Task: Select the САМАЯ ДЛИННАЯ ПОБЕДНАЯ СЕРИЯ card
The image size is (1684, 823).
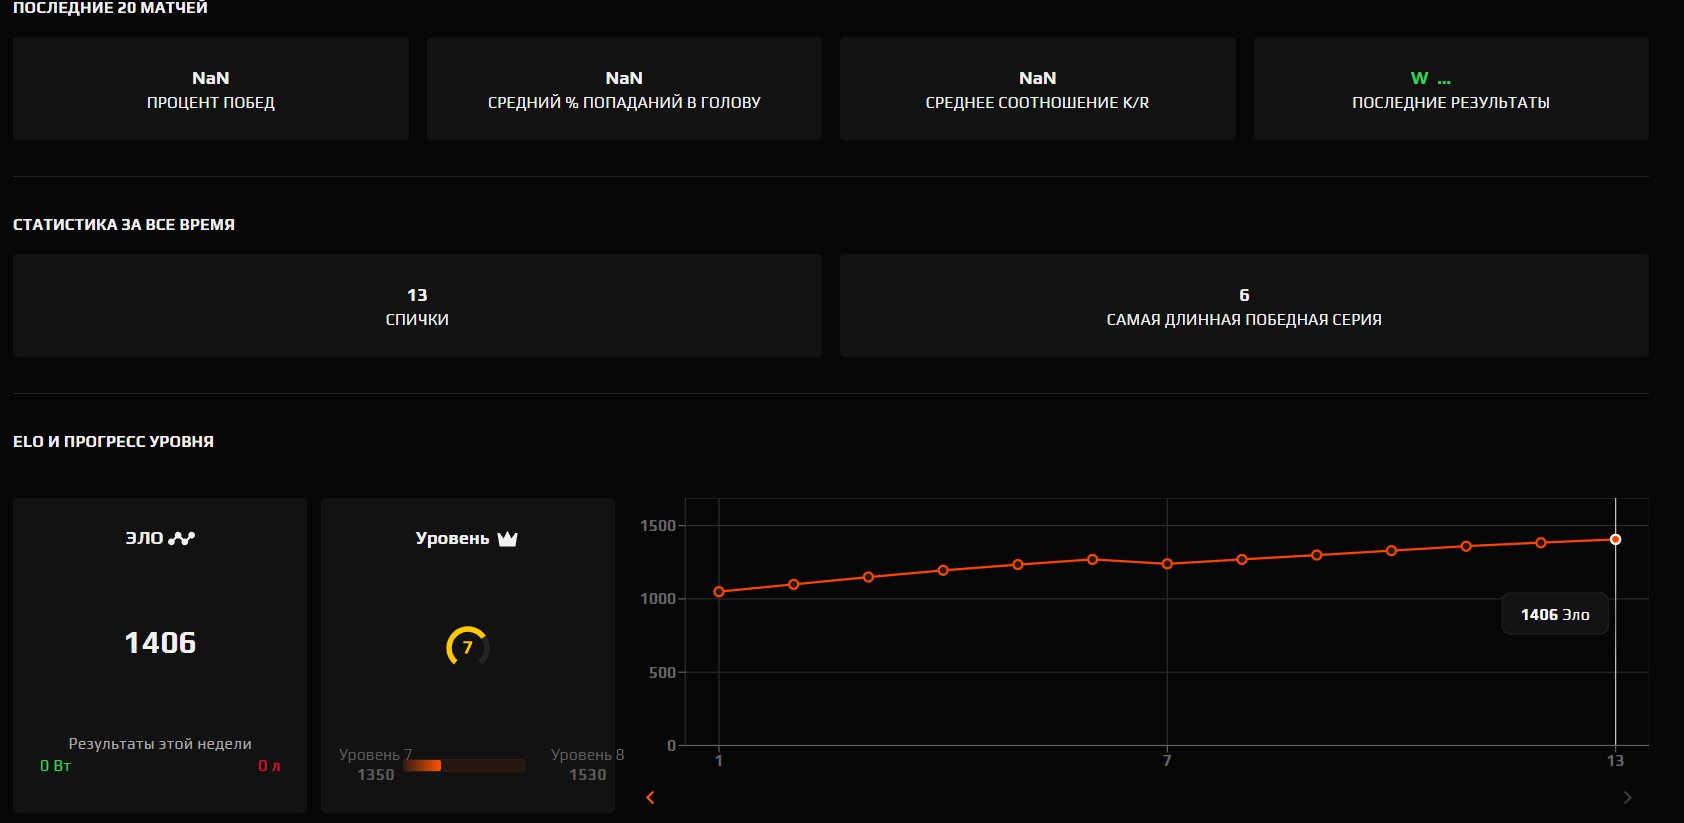Action: [x=1244, y=306]
